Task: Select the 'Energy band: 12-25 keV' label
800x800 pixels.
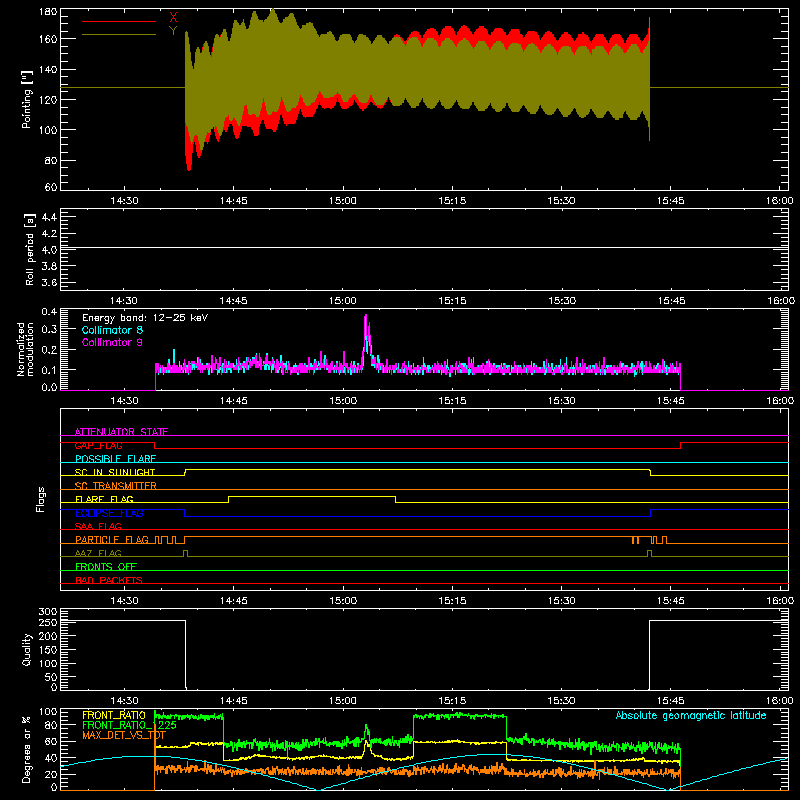Action: pos(145,318)
